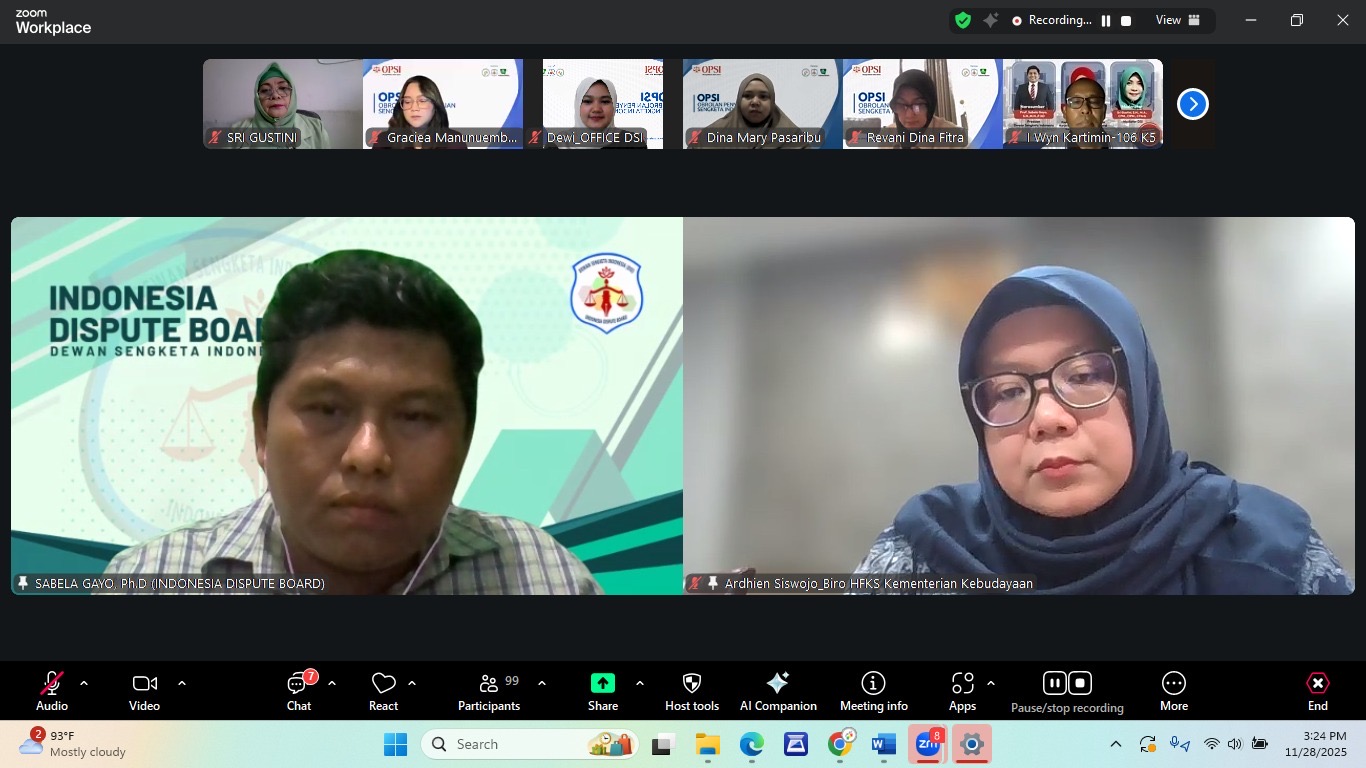This screenshot has height=768, width=1366.
Task: Open Meeting info
Action: pyautogui.click(x=873, y=691)
